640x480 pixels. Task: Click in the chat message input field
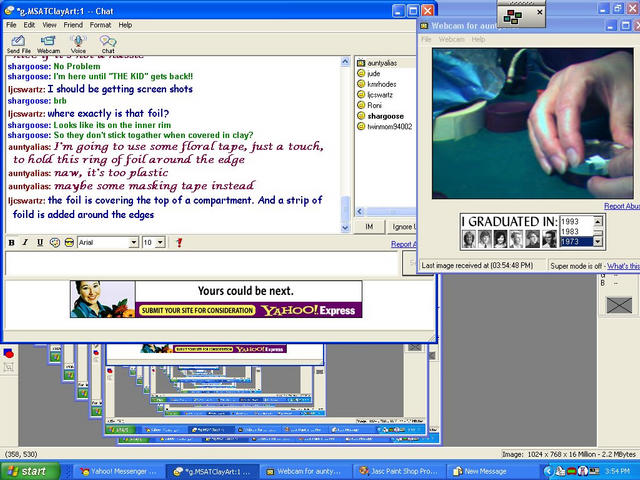pos(202,263)
